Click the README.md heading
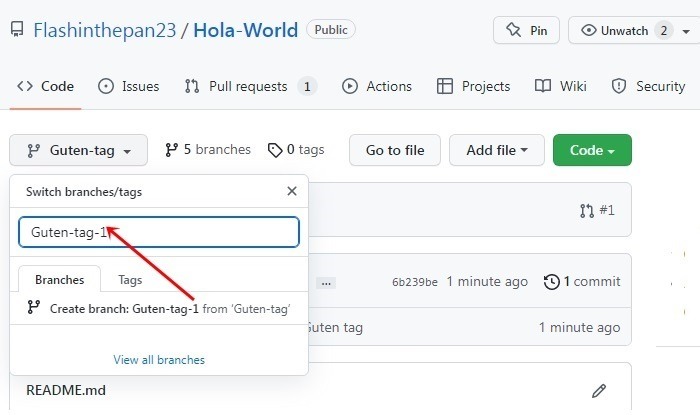 (66, 390)
